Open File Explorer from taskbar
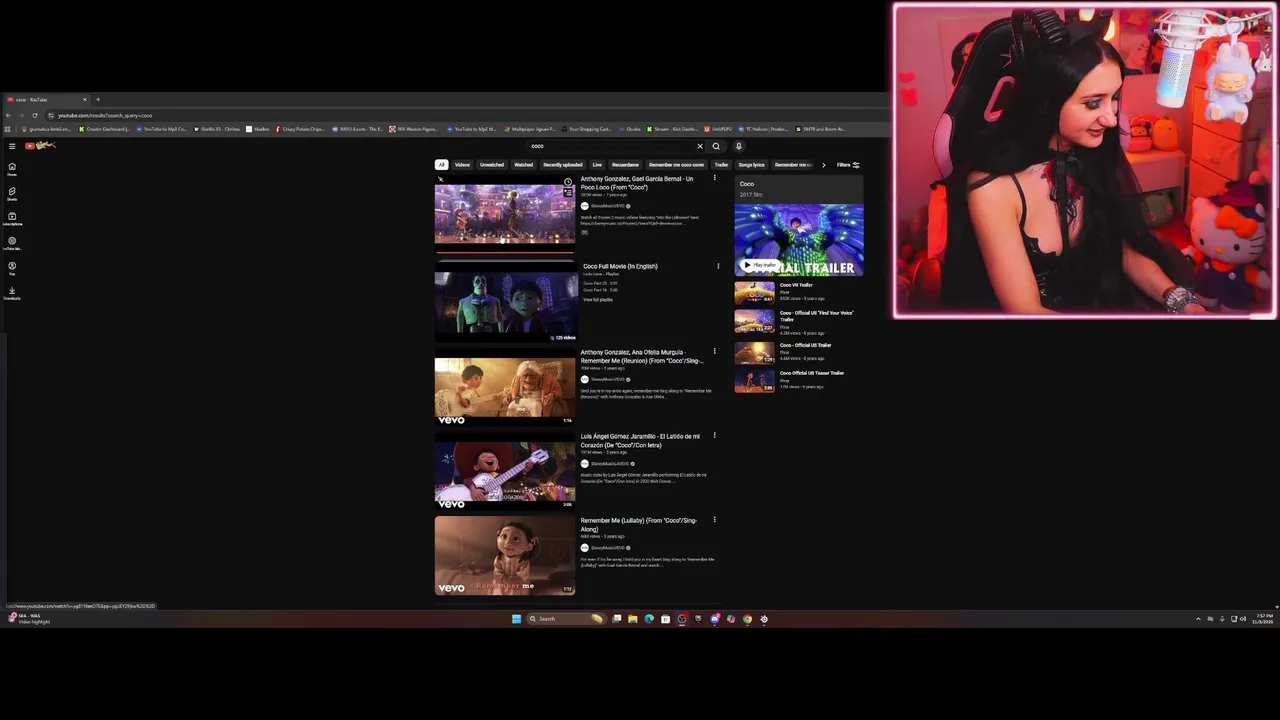This screenshot has height=720, width=1280. click(633, 619)
